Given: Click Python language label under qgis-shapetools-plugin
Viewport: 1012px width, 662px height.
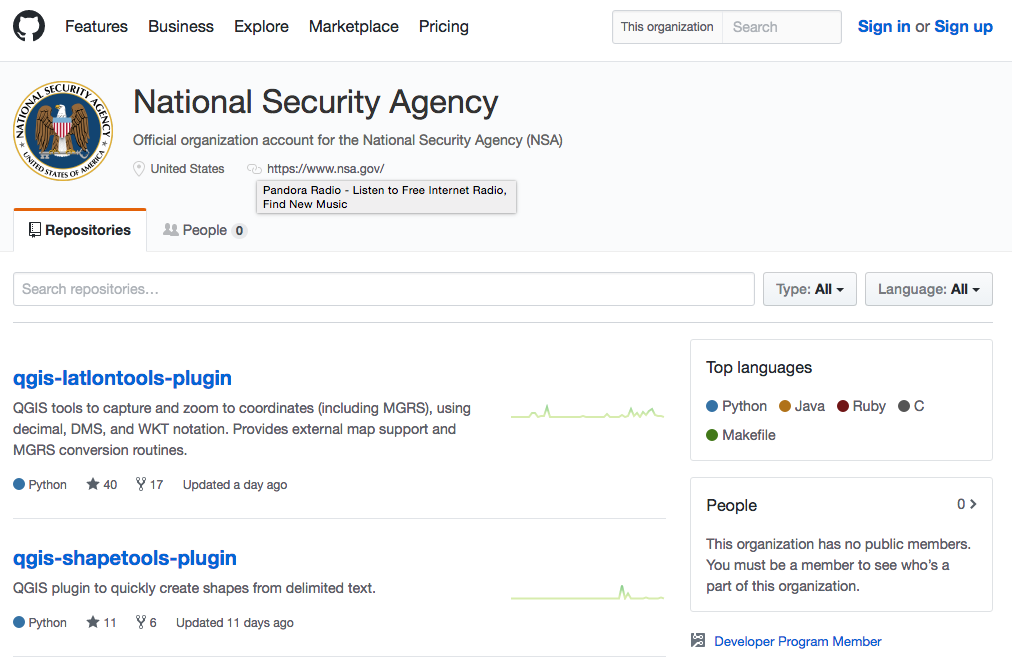Looking at the screenshot, I should [47, 623].
